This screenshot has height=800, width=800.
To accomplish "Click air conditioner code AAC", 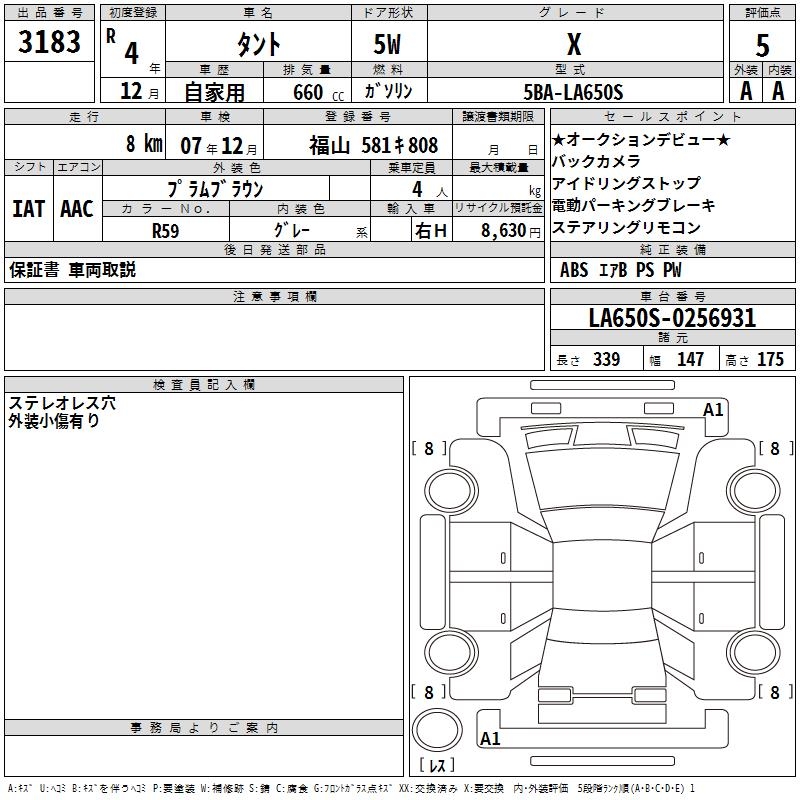I will click(x=77, y=209).
